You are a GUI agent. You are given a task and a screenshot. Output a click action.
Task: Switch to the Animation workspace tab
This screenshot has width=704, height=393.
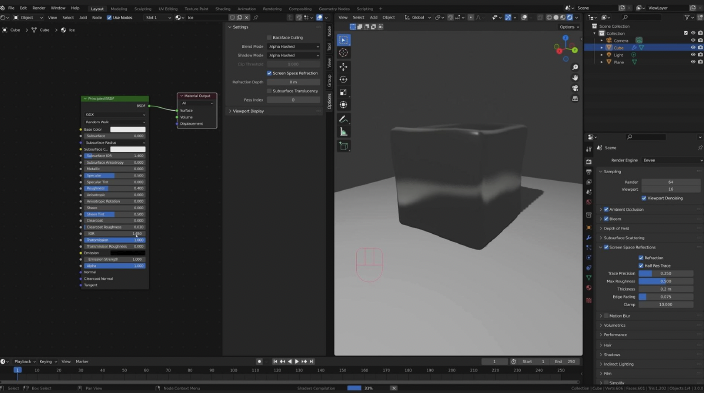[x=246, y=9]
